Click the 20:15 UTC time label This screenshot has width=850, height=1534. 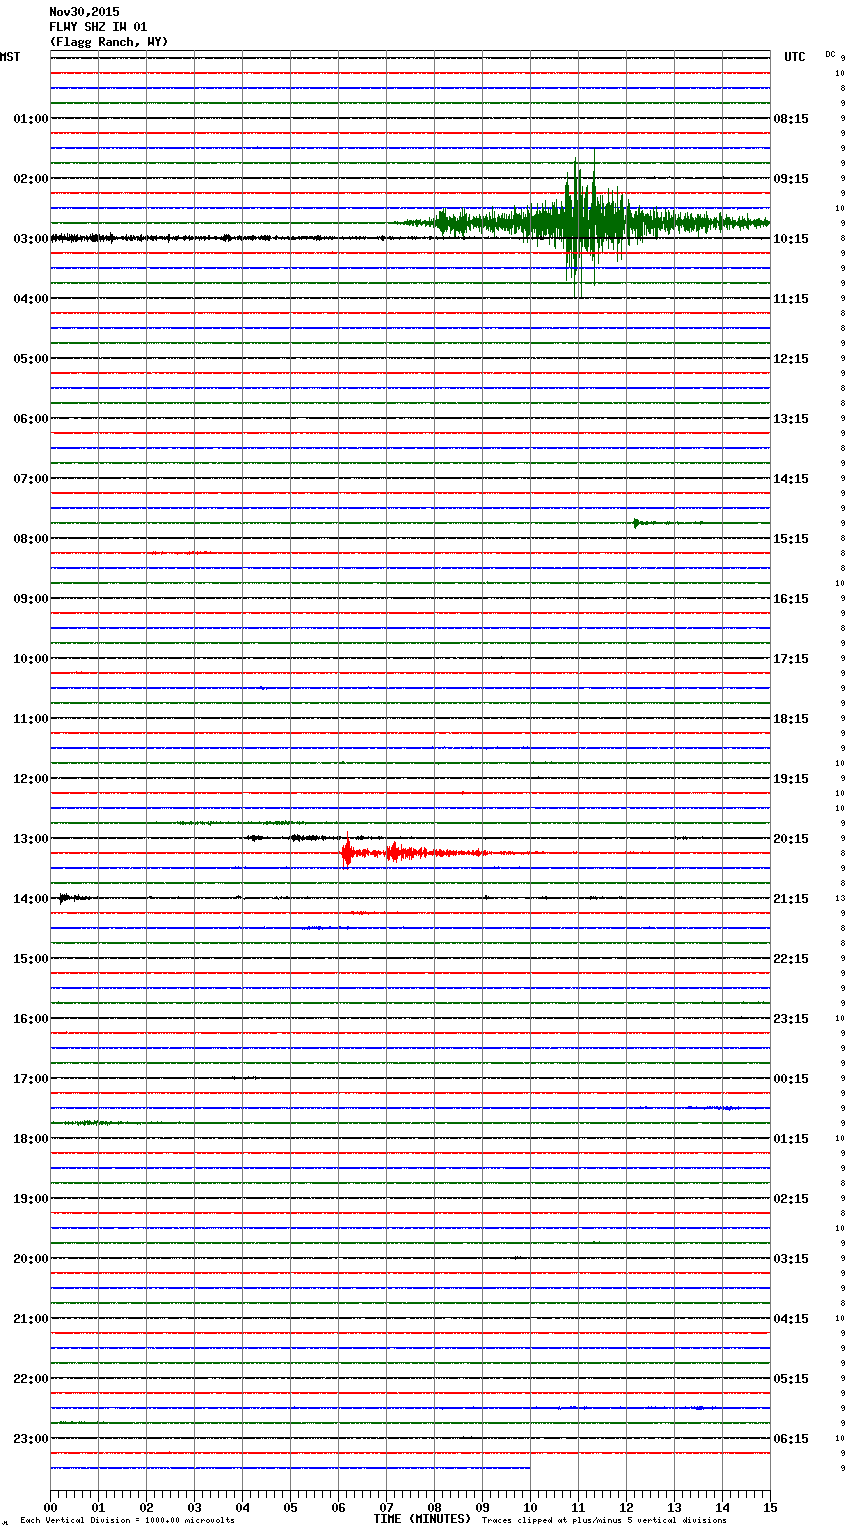791,839
